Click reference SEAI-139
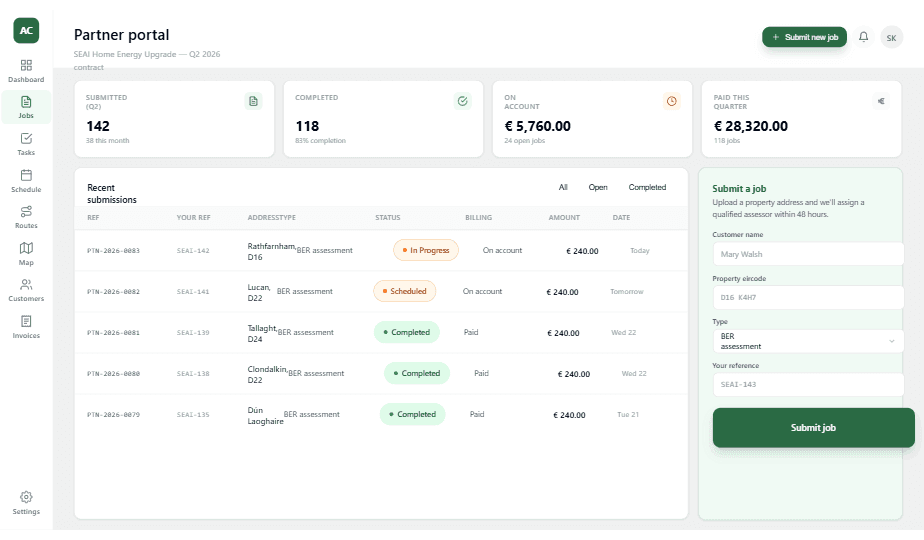The image size is (924, 540). click(x=193, y=333)
